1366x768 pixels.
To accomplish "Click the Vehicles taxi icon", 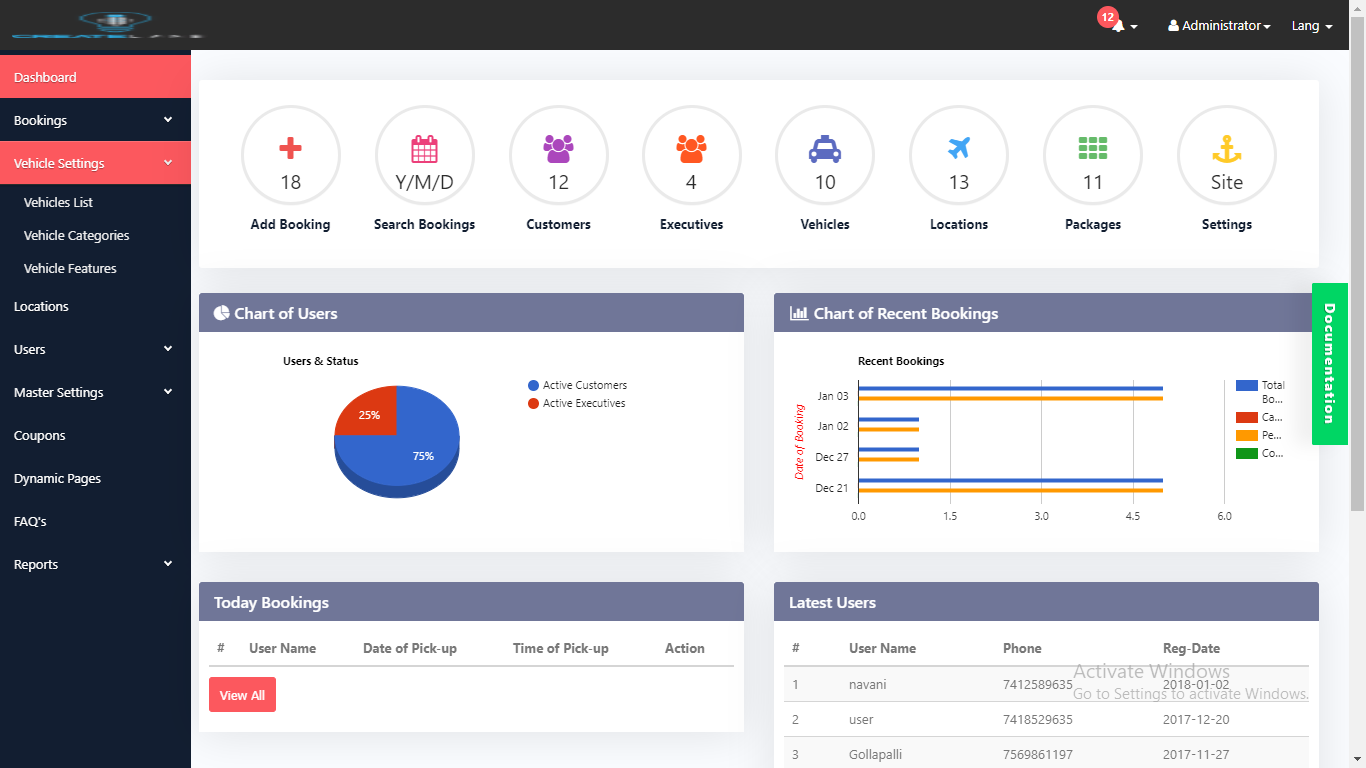I will click(825, 150).
